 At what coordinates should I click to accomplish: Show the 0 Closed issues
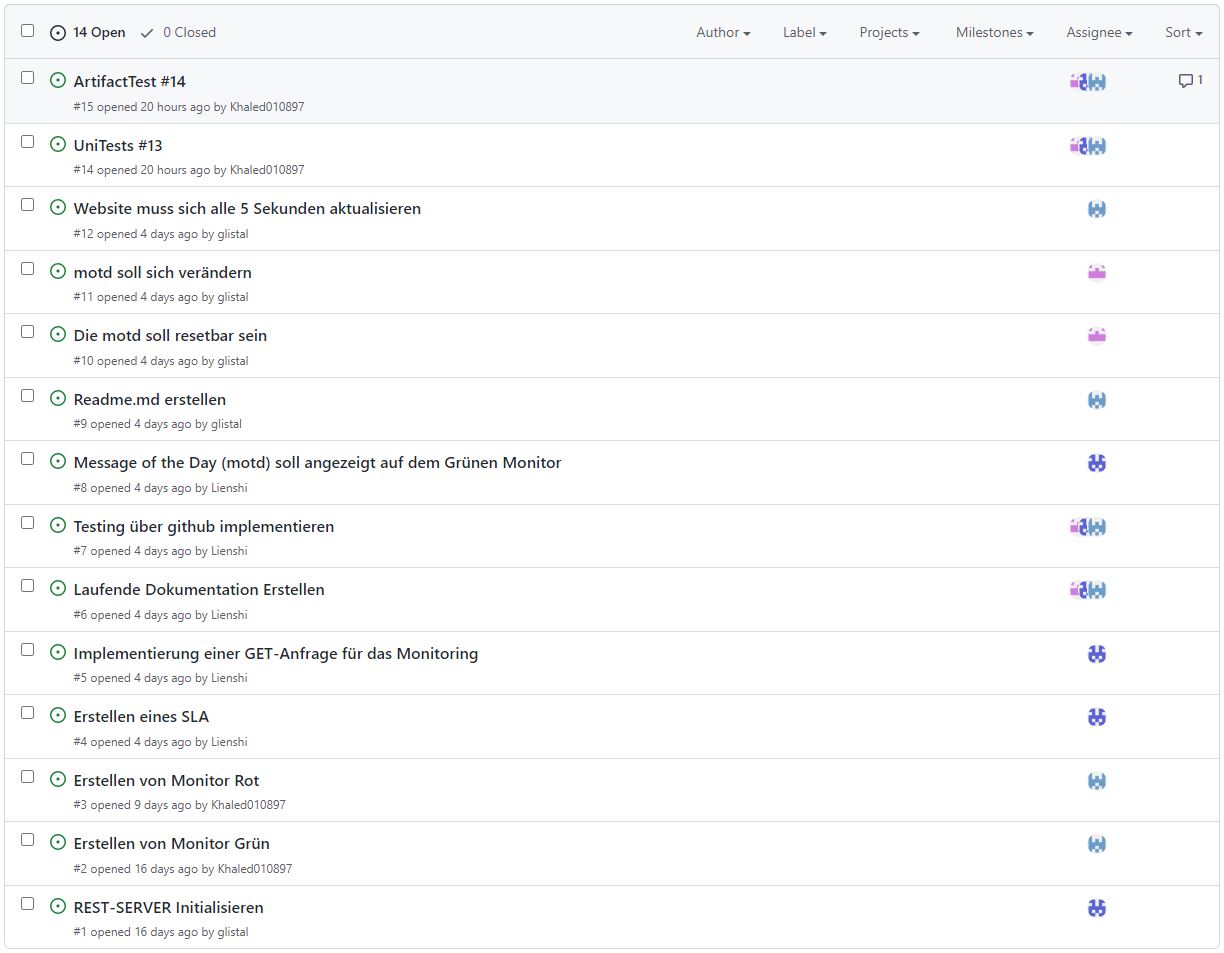tap(178, 32)
